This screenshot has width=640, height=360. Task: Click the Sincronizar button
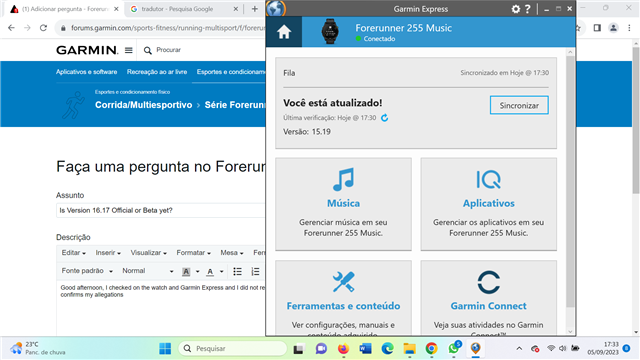(519, 105)
